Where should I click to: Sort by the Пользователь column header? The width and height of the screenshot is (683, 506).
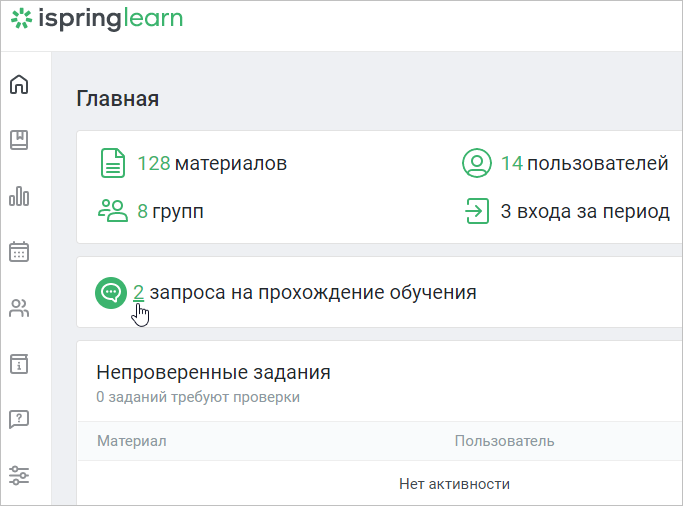pos(504,441)
